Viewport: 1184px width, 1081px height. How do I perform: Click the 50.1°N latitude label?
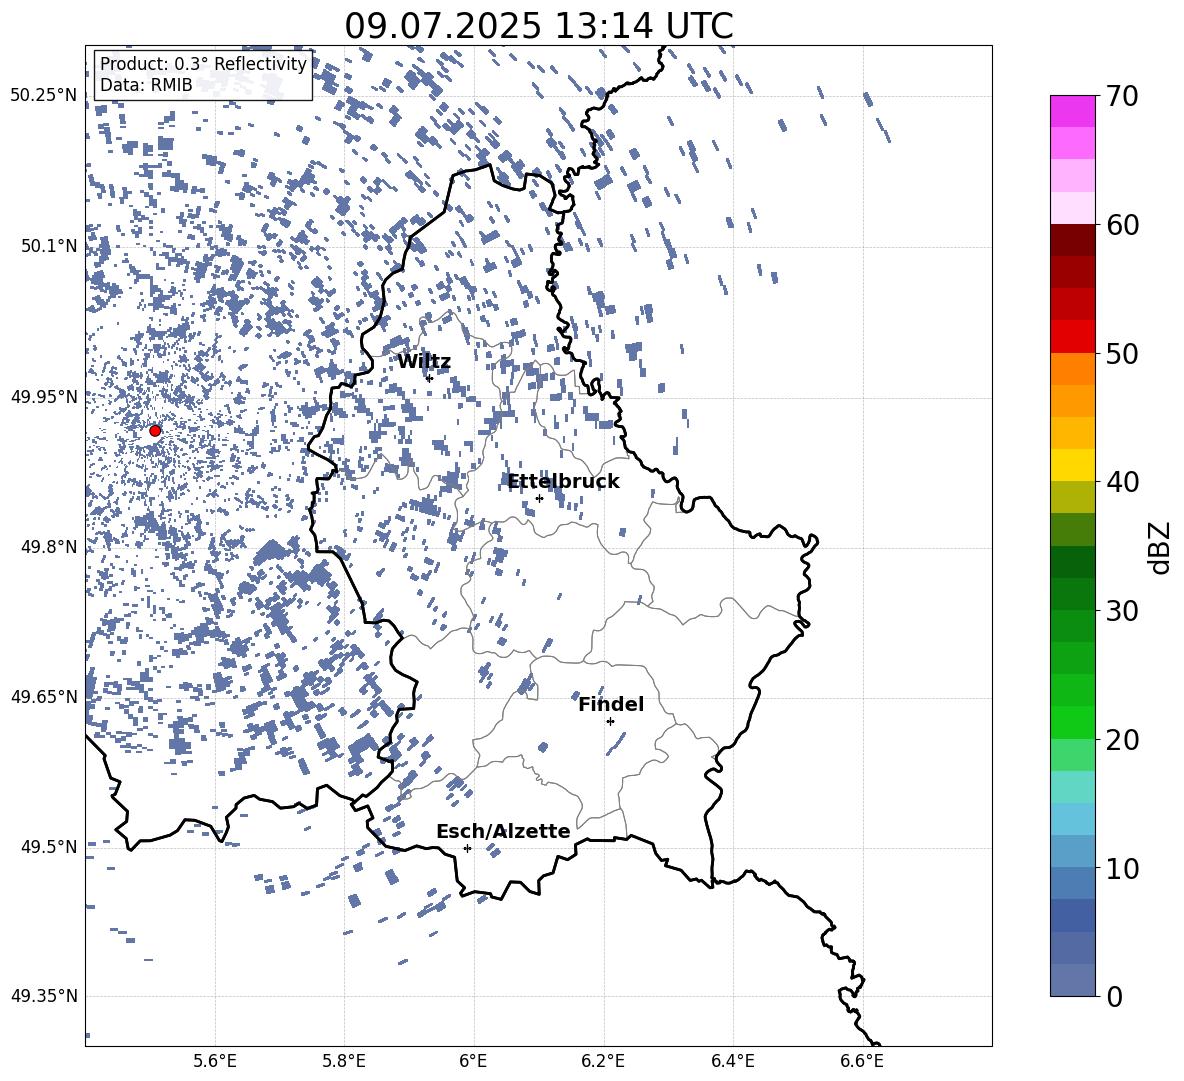coord(49,246)
